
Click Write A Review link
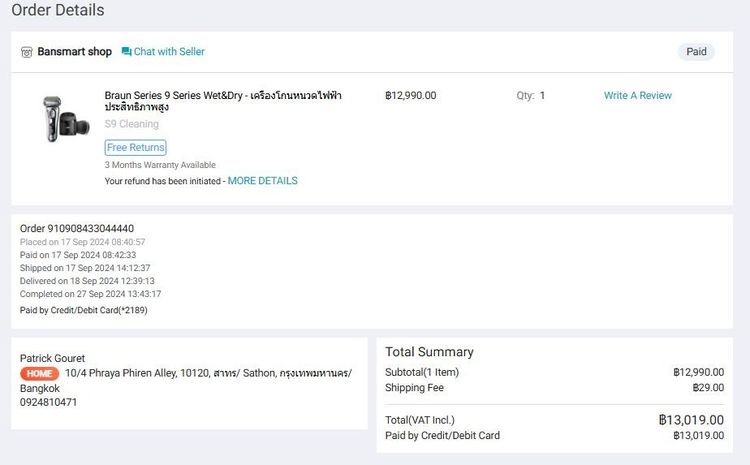(x=638, y=96)
